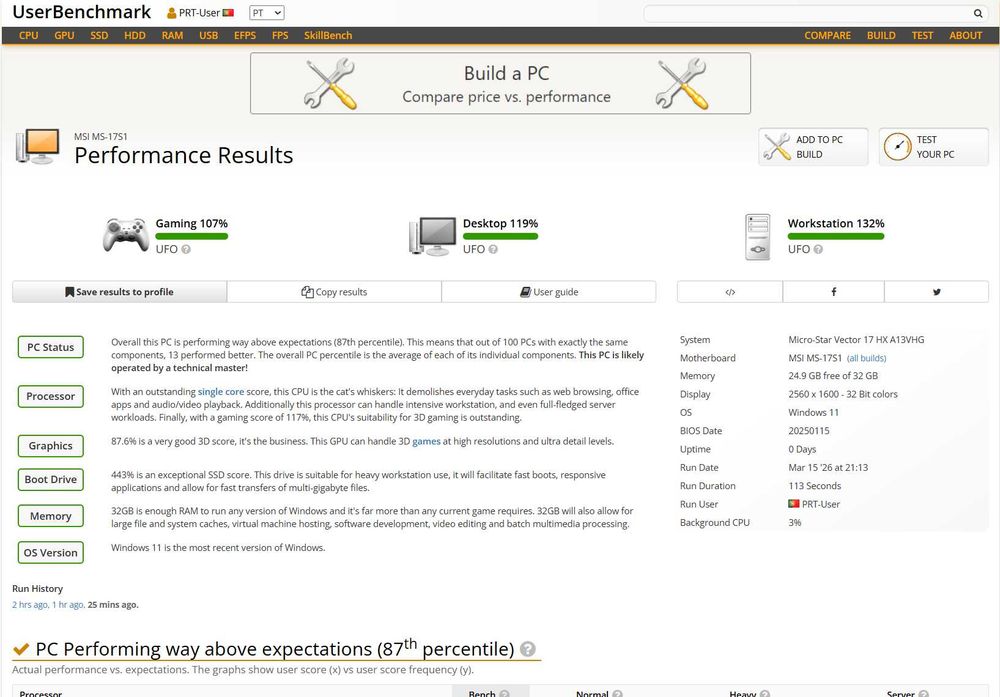This screenshot has width=1000, height=697.
Task: Click the Gaming 107% green bar
Action: point(191,237)
